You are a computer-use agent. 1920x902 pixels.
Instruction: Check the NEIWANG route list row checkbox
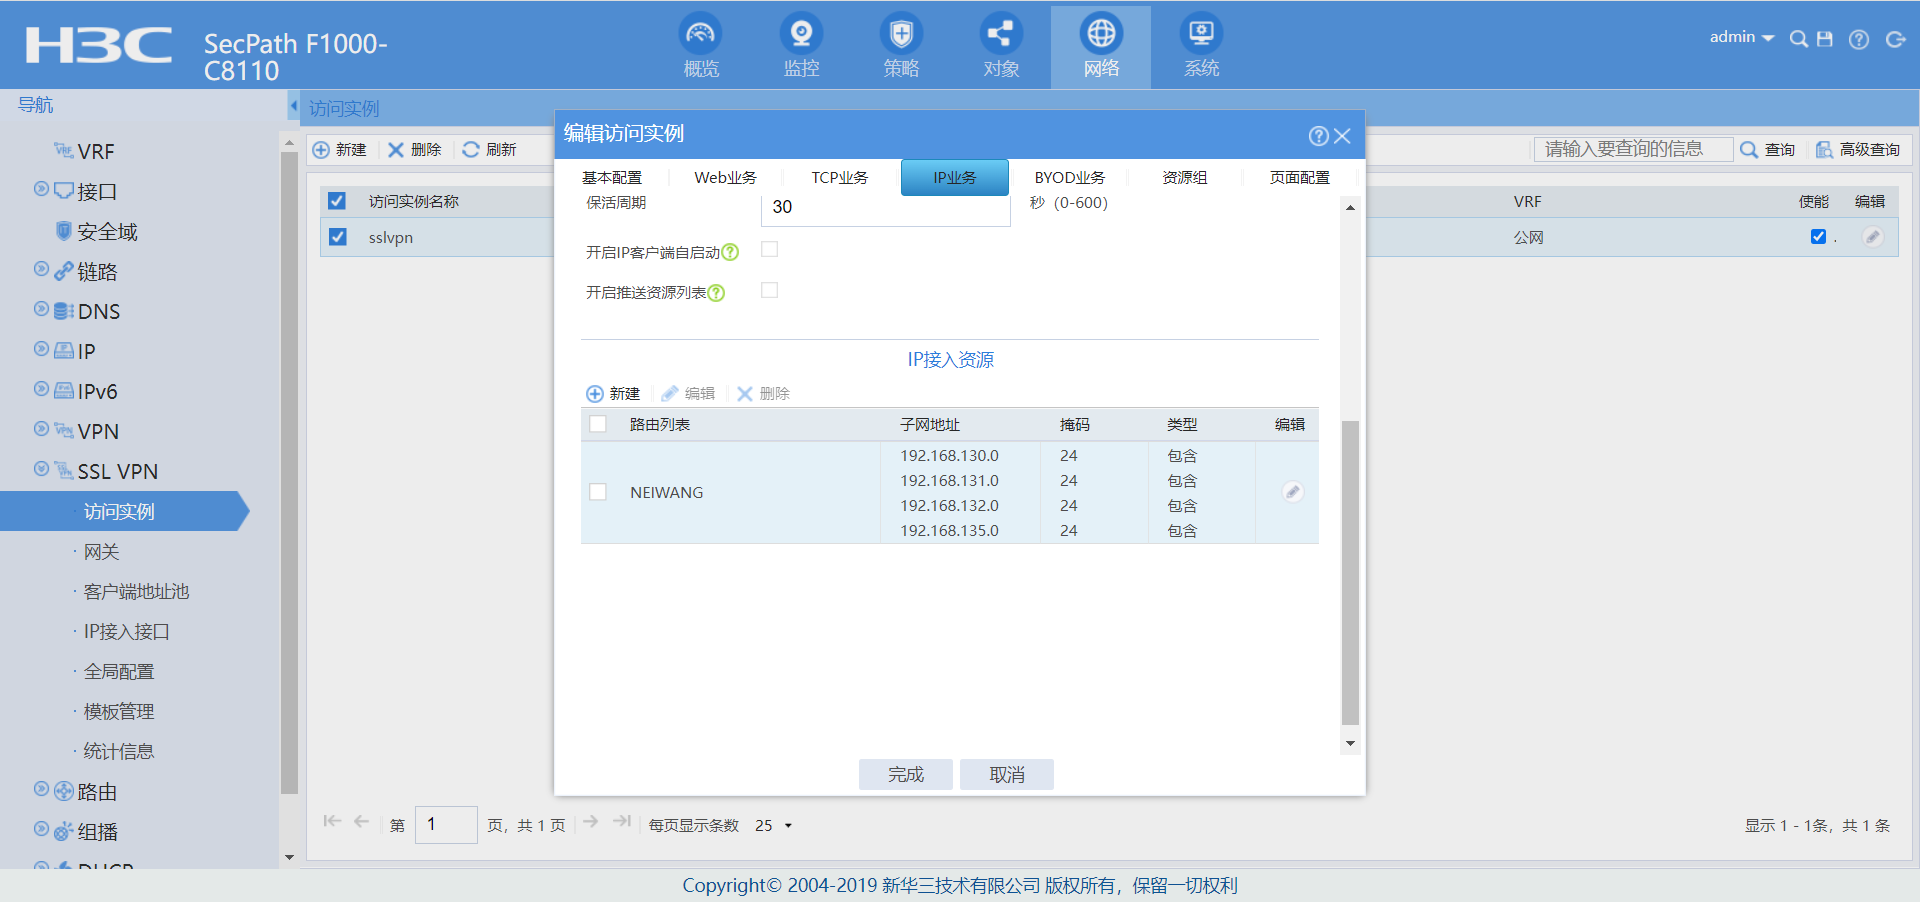tap(598, 492)
